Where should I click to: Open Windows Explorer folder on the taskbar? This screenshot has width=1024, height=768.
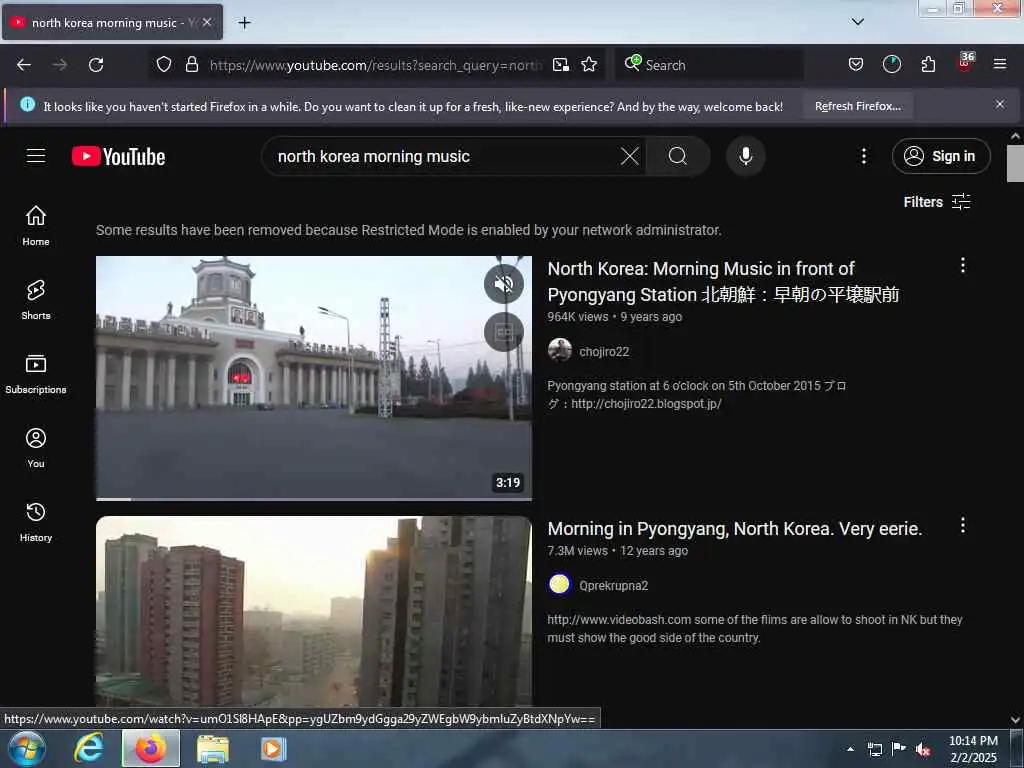(213, 750)
